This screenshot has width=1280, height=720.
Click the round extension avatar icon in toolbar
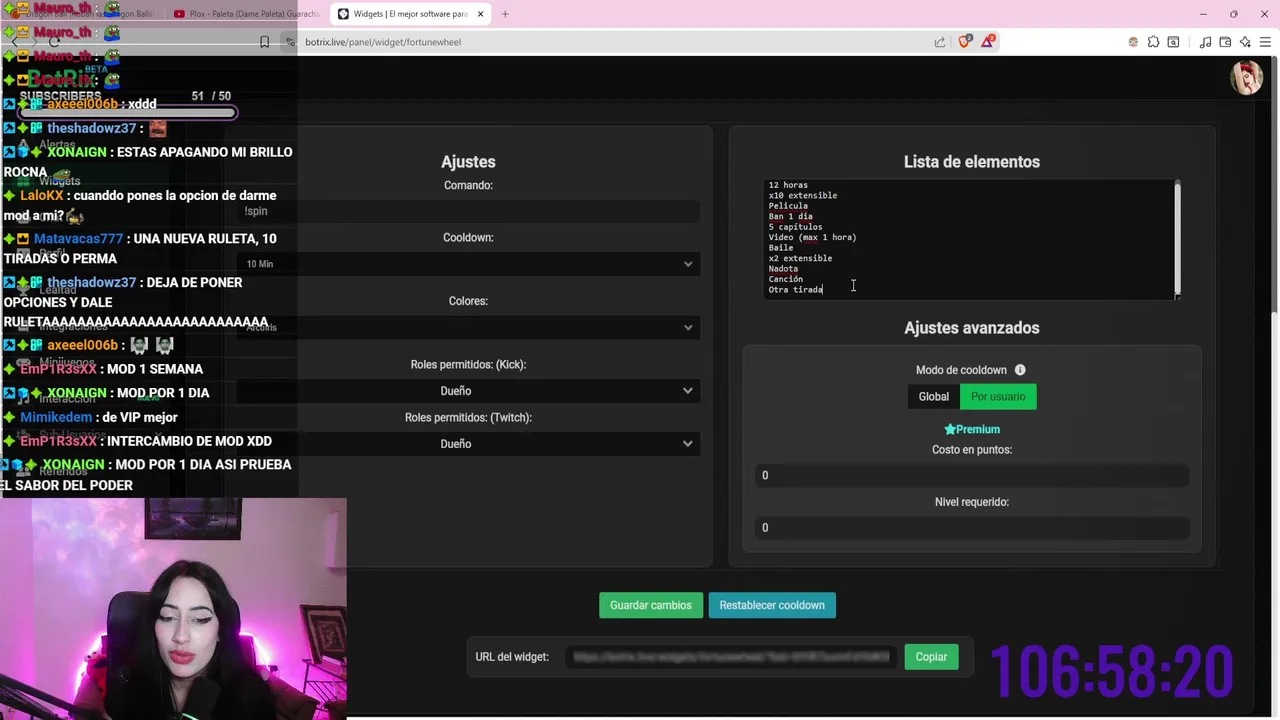pos(1133,42)
